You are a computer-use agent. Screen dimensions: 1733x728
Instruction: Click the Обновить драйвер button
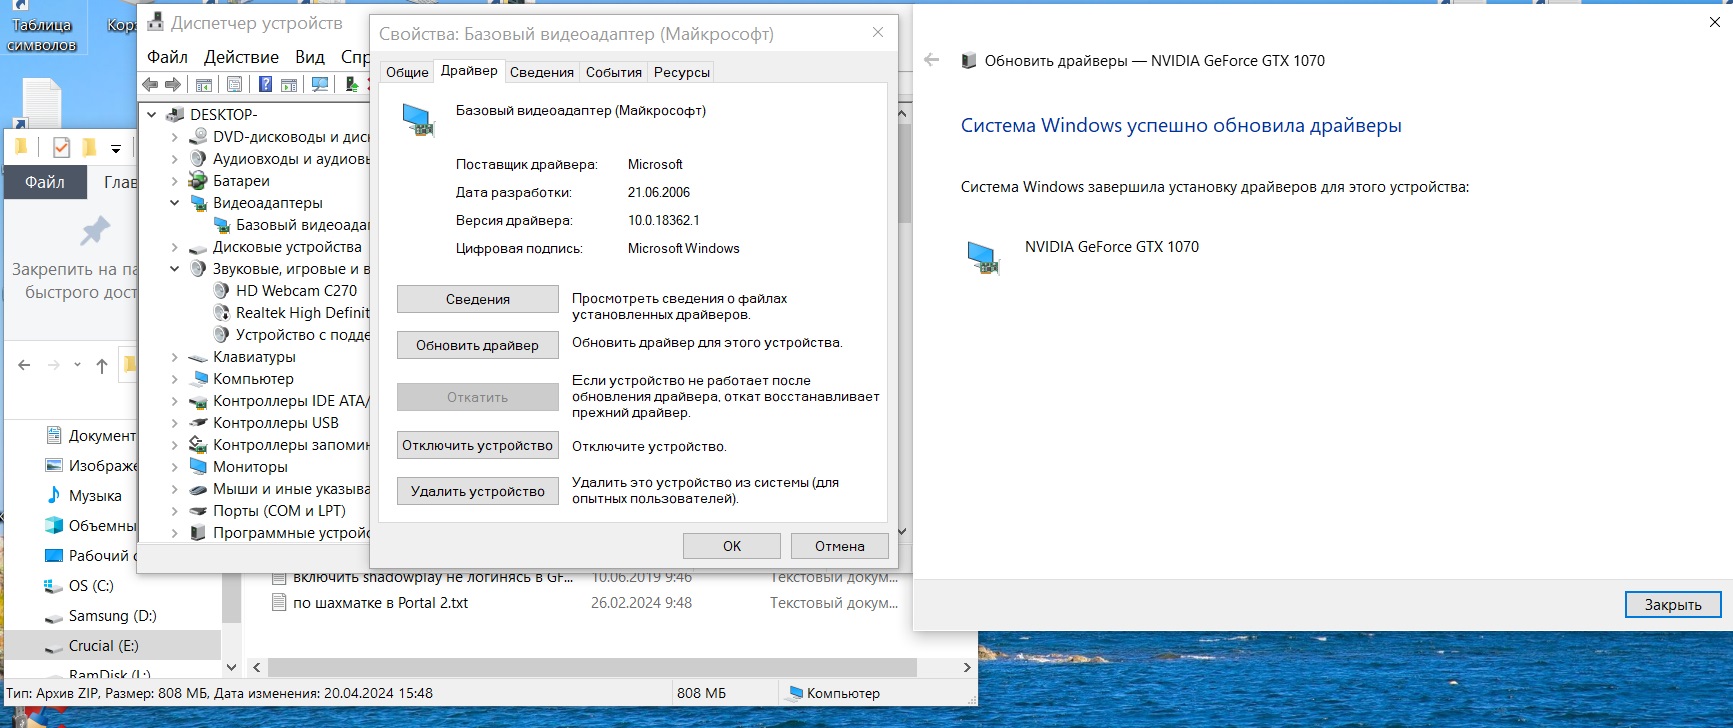coord(478,345)
